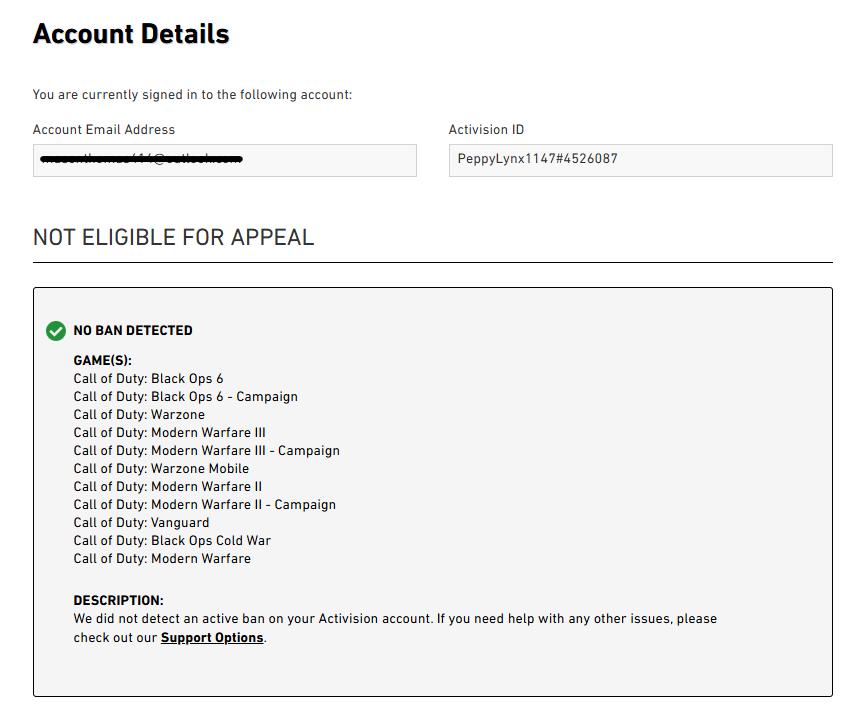This screenshot has height=715, width=864.
Task: Select Call of Duty: Warzone entry
Action: point(139,415)
